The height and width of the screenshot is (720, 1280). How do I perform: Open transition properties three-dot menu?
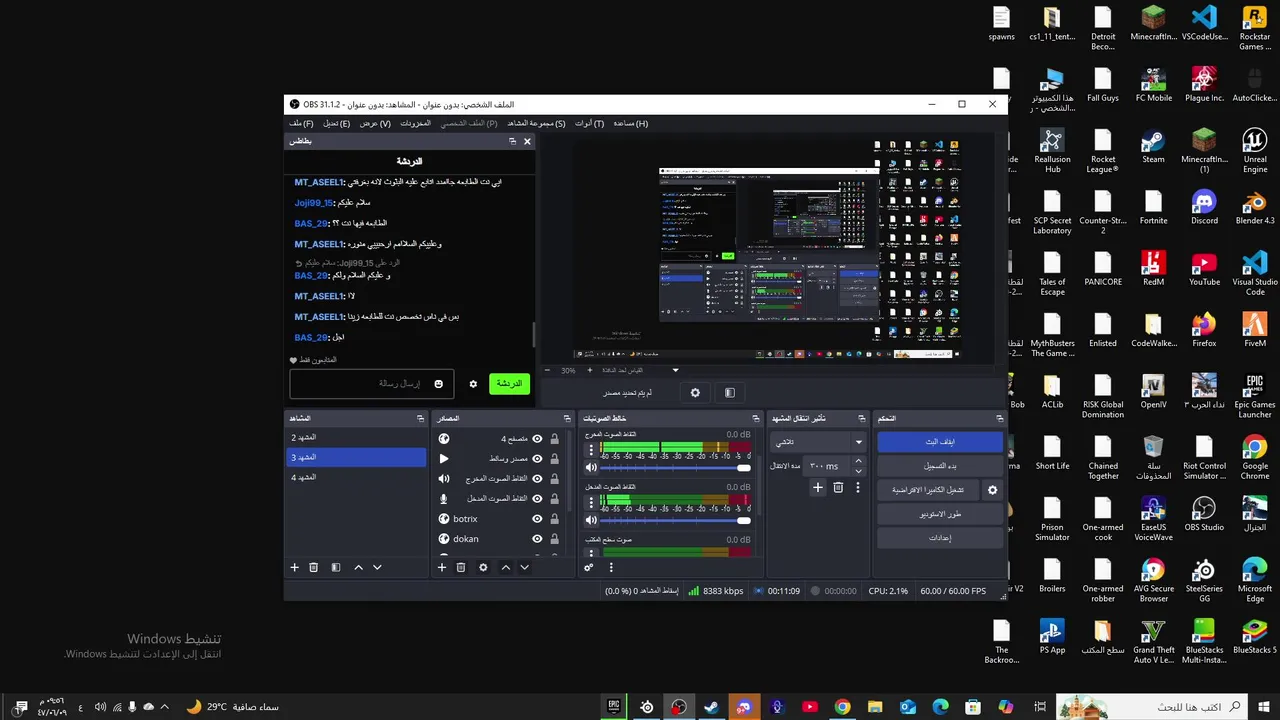coord(857,487)
